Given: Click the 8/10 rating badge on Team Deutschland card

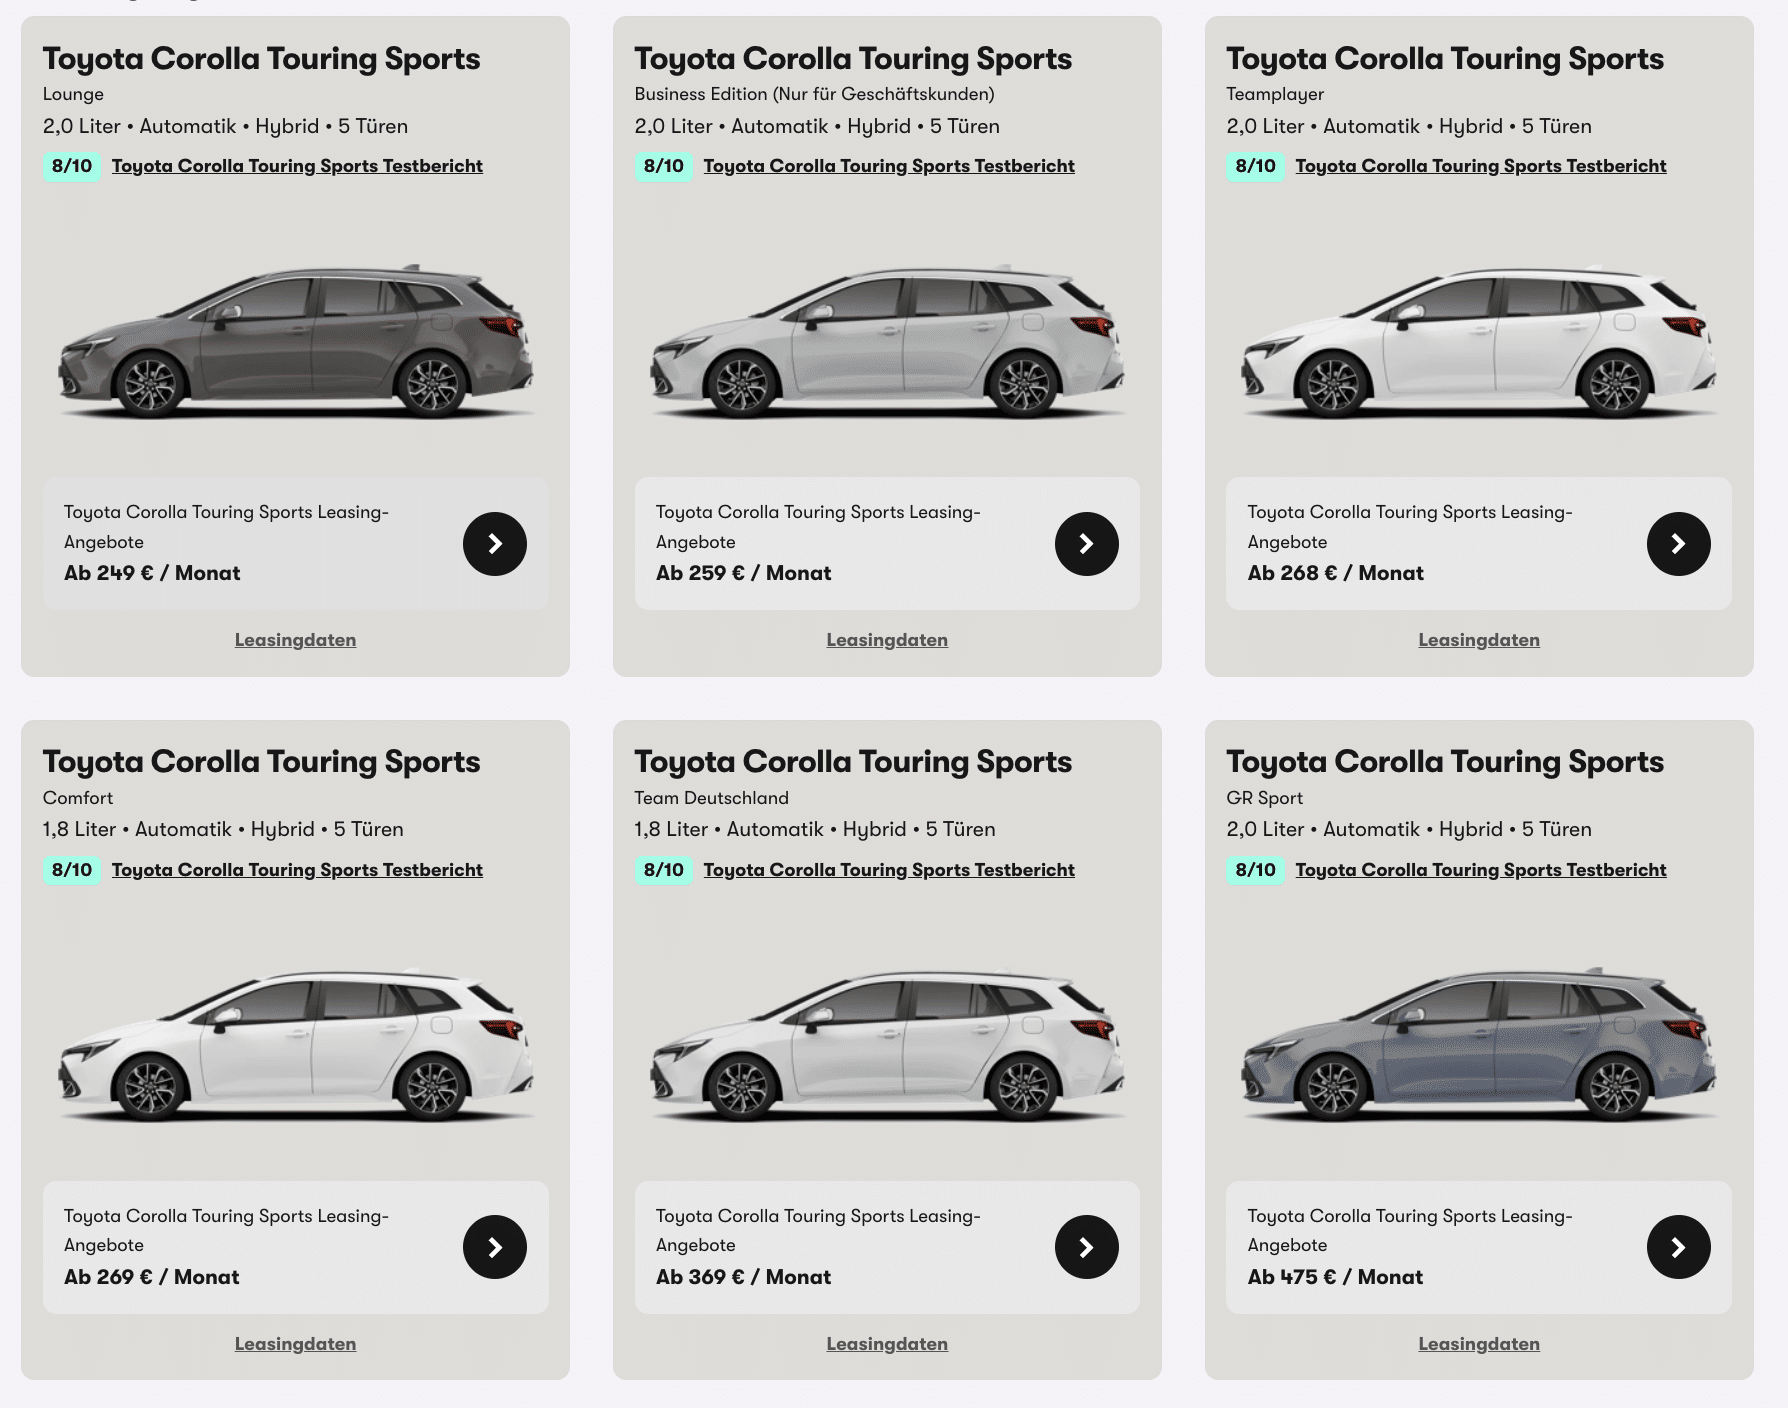Looking at the screenshot, I should (664, 870).
